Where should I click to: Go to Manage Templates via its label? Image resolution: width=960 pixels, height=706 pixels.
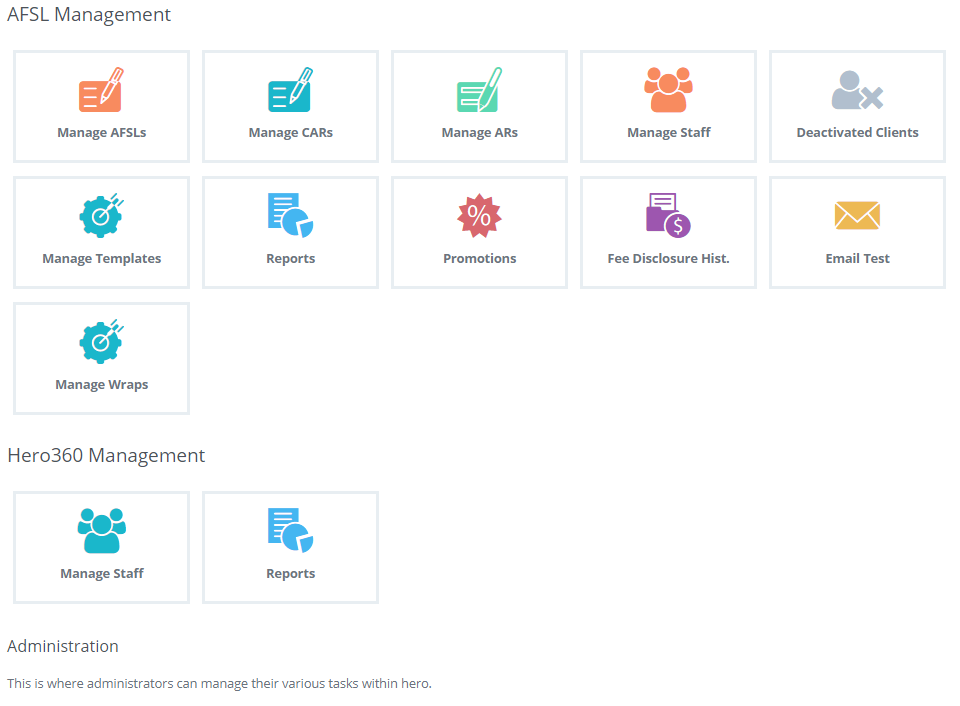102,258
